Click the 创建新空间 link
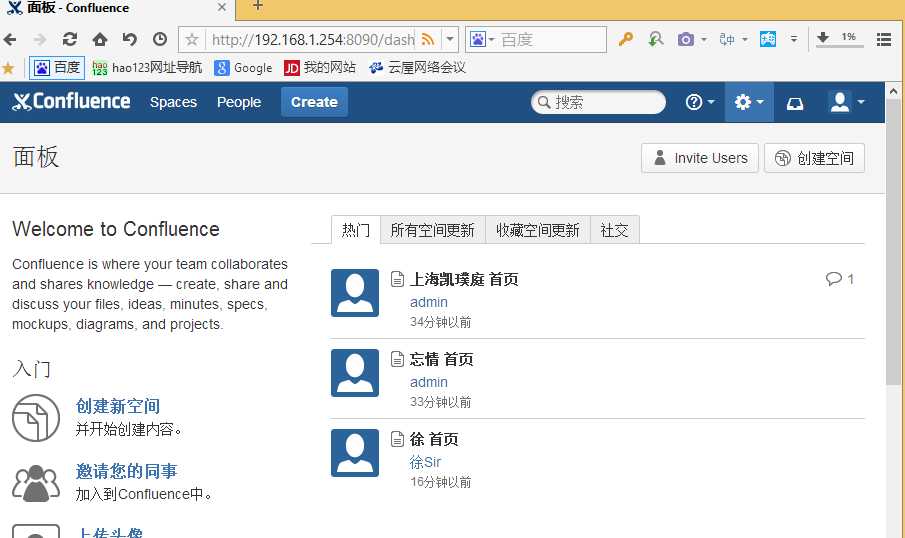 [118, 406]
